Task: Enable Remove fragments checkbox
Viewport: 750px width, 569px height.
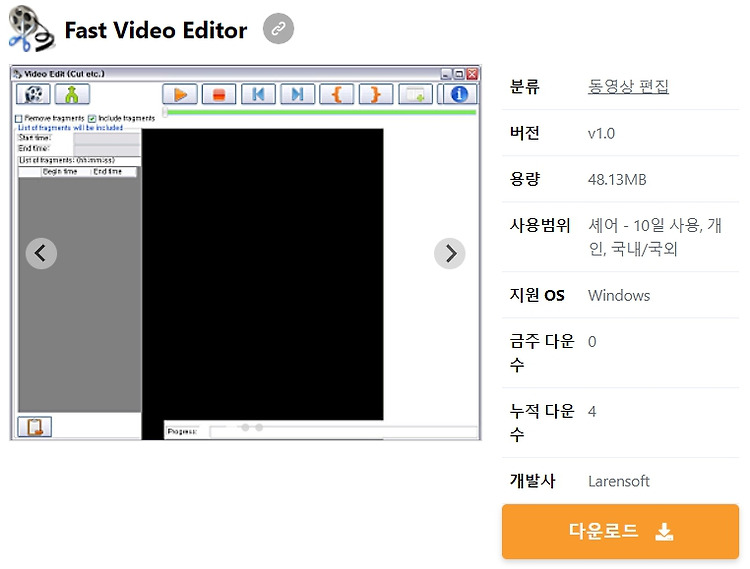Action: pos(19,119)
